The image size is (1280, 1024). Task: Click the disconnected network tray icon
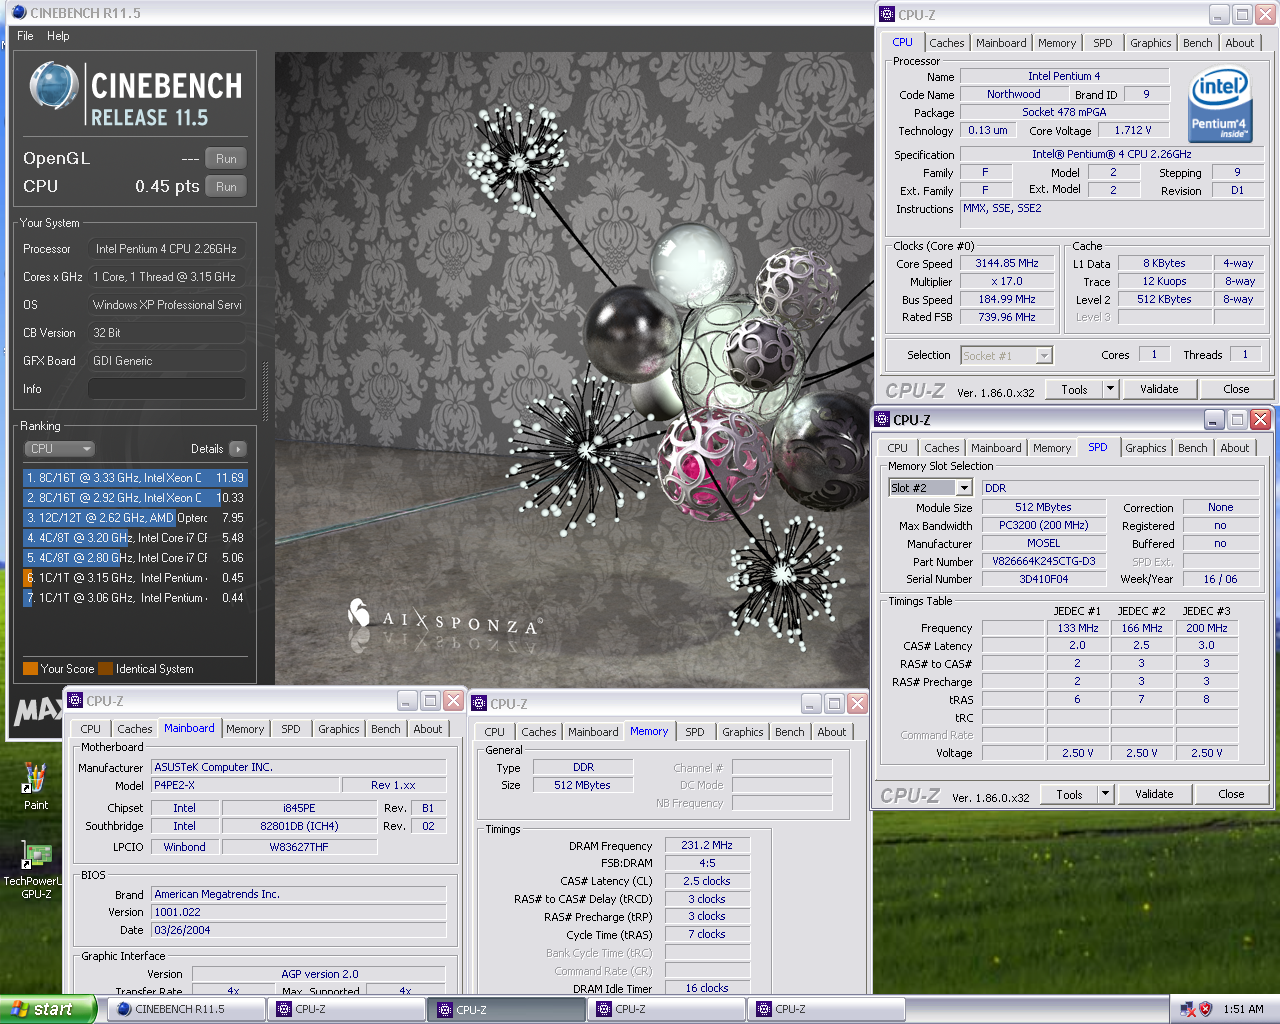[1187, 1009]
